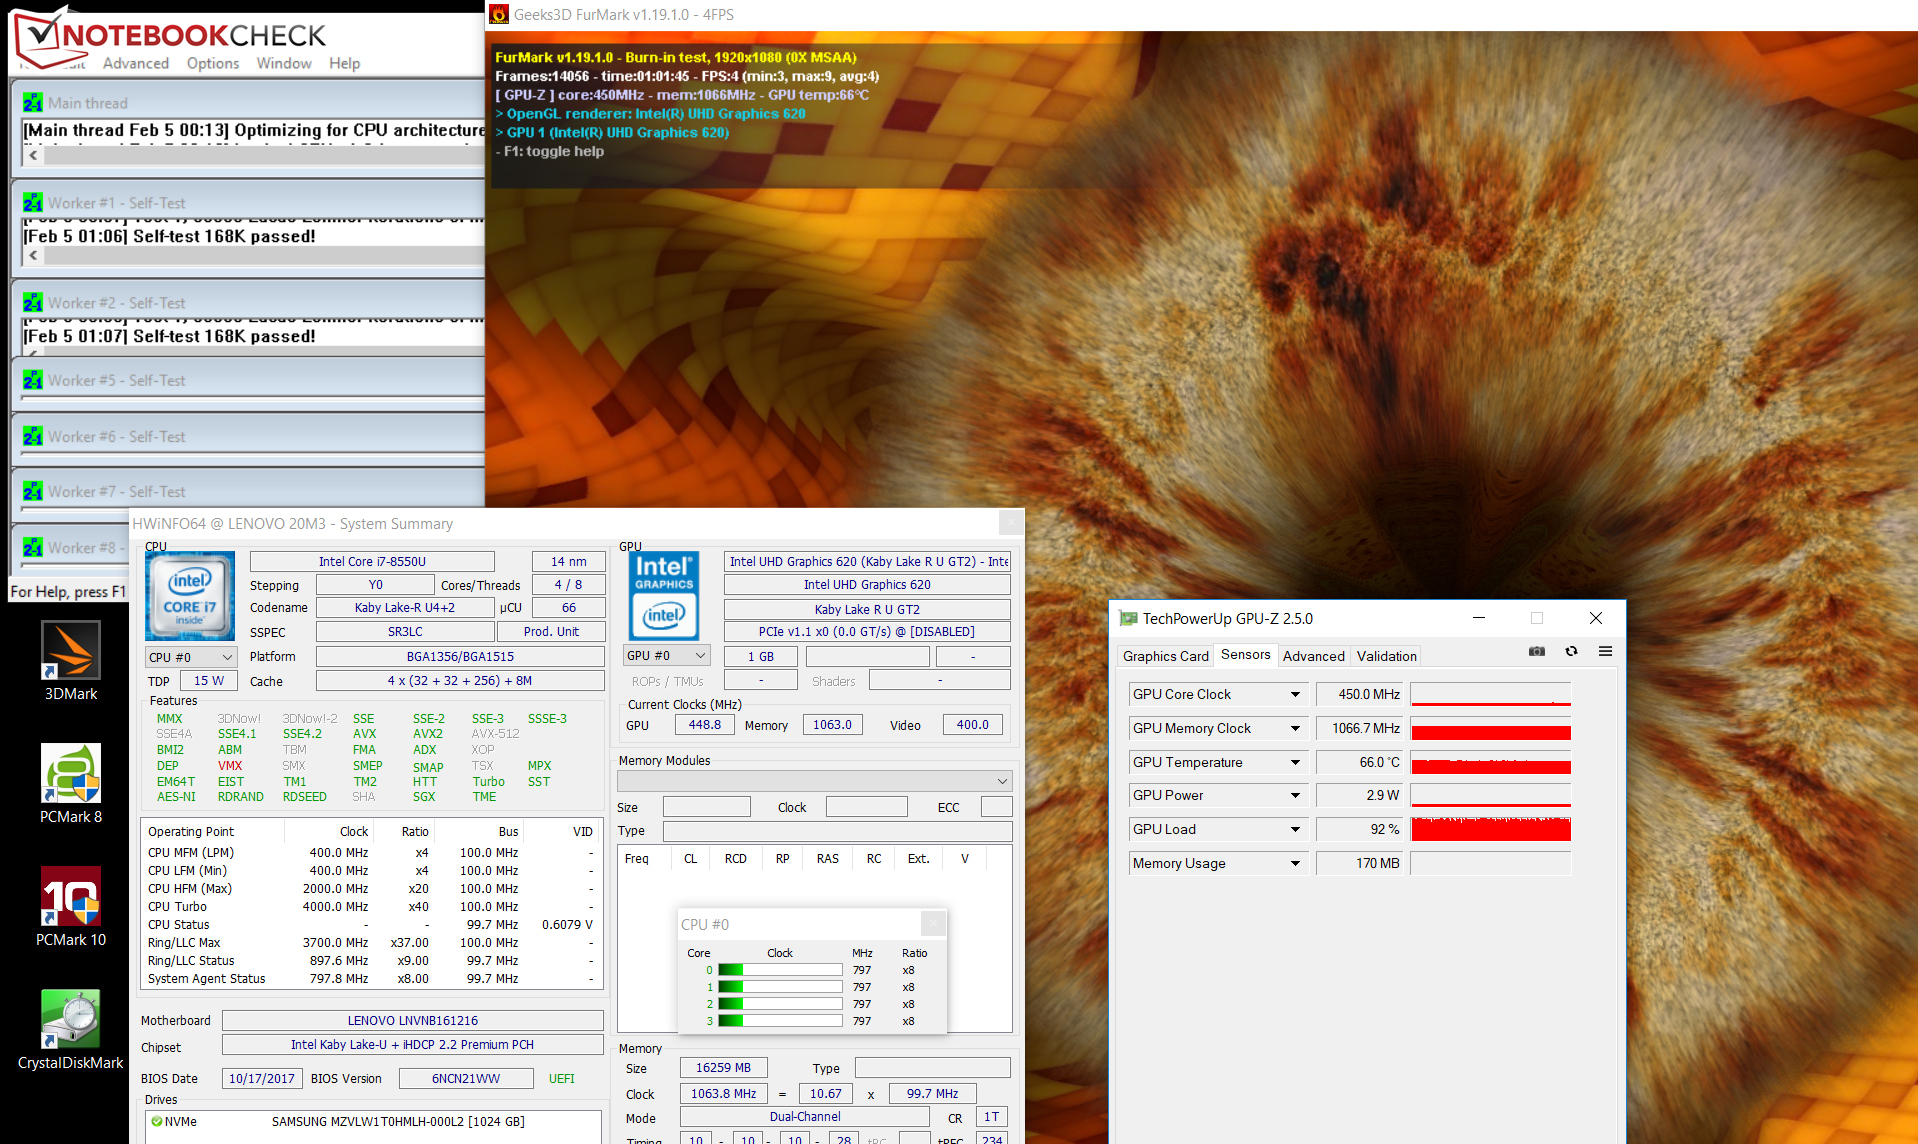This screenshot has width=1918, height=1144.
Task: Click the core 0 clock bar
Action: coord(780,970)
